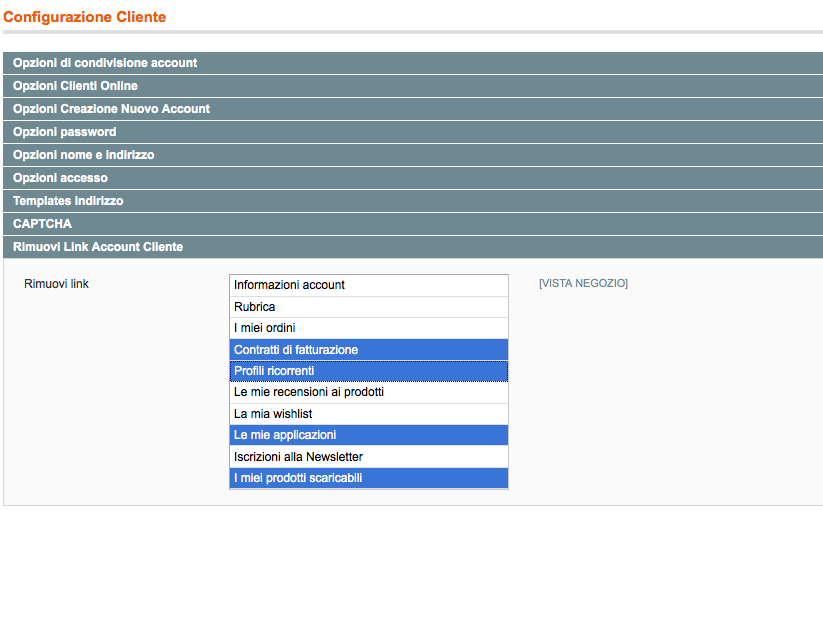
Task: Expand Opzioni di condivisione account section
Action: coord(413,63)
